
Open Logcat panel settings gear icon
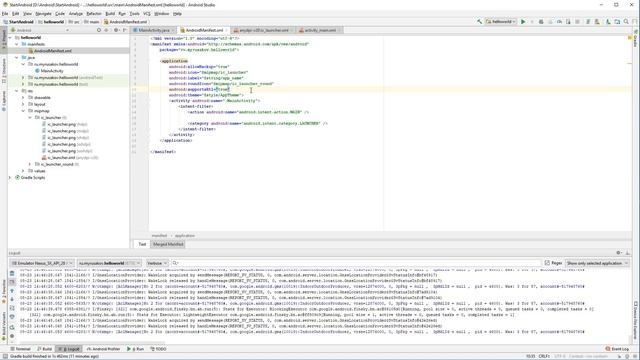619,253
